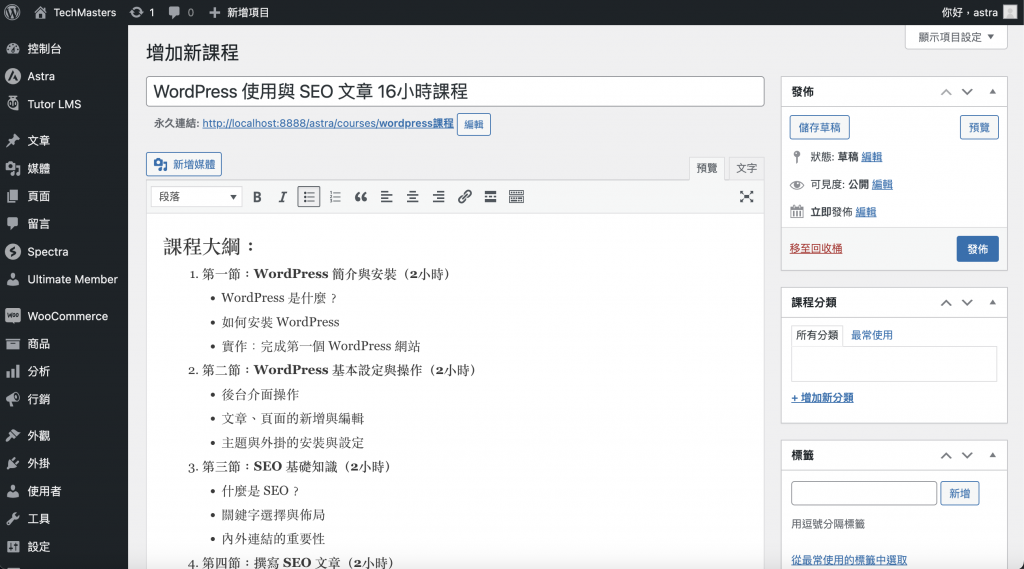Toggle bulleted list
The height and width of the screenshot is (569, 1024).
[x=309, y=197]
